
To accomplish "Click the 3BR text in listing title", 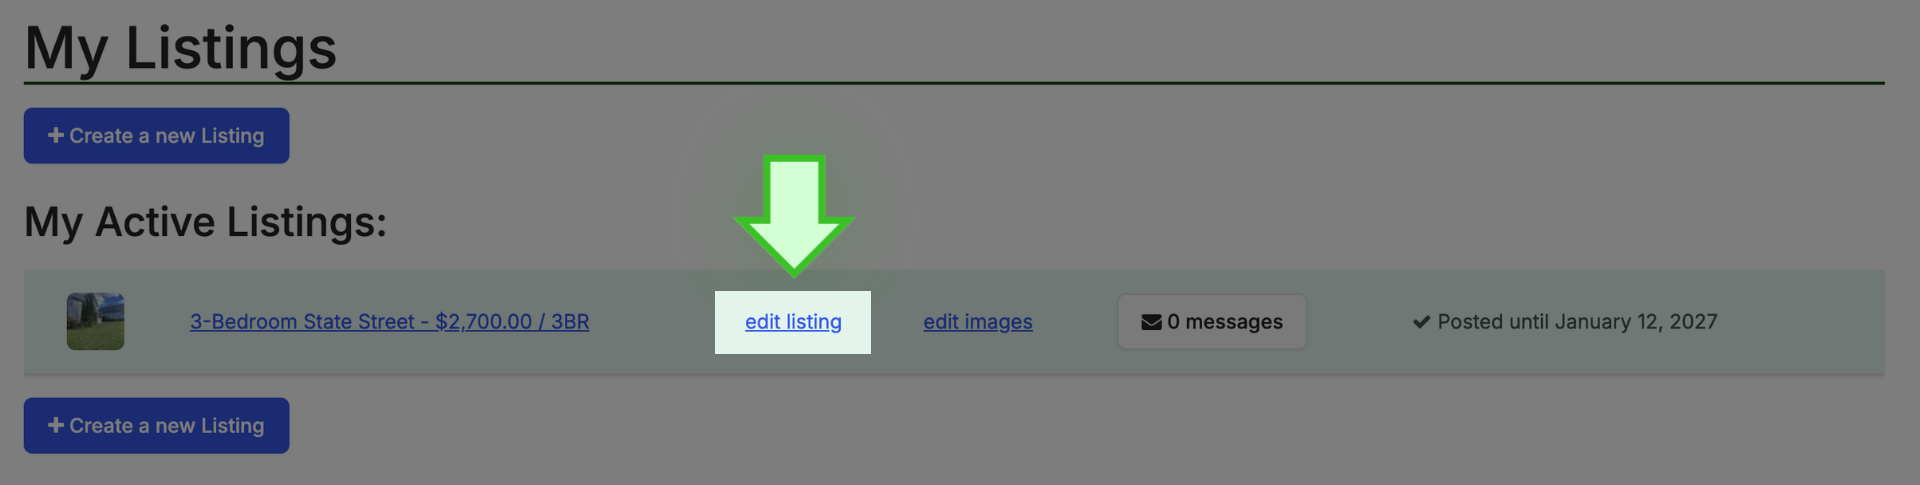I will tap(570, 322).
